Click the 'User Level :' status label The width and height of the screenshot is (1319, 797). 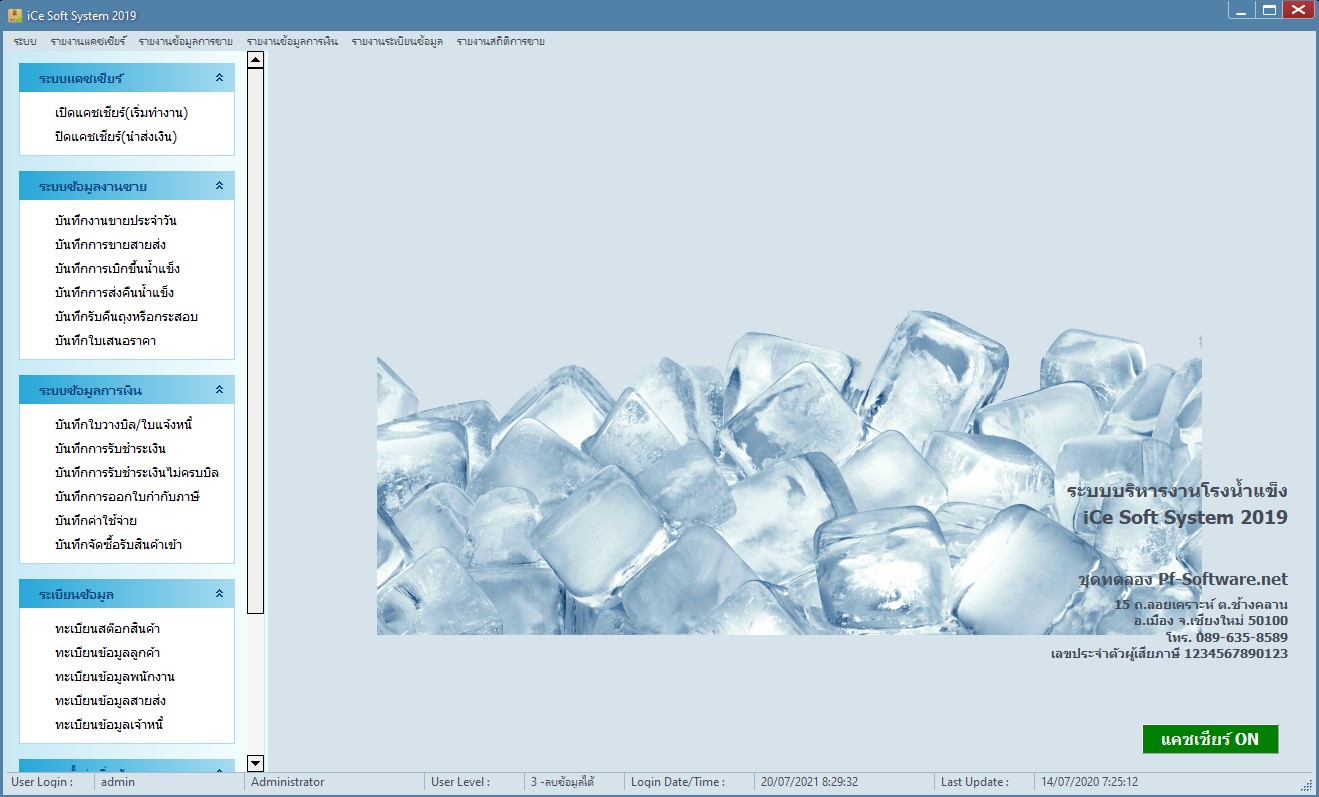pyautogui.click(x=460, y=782)
